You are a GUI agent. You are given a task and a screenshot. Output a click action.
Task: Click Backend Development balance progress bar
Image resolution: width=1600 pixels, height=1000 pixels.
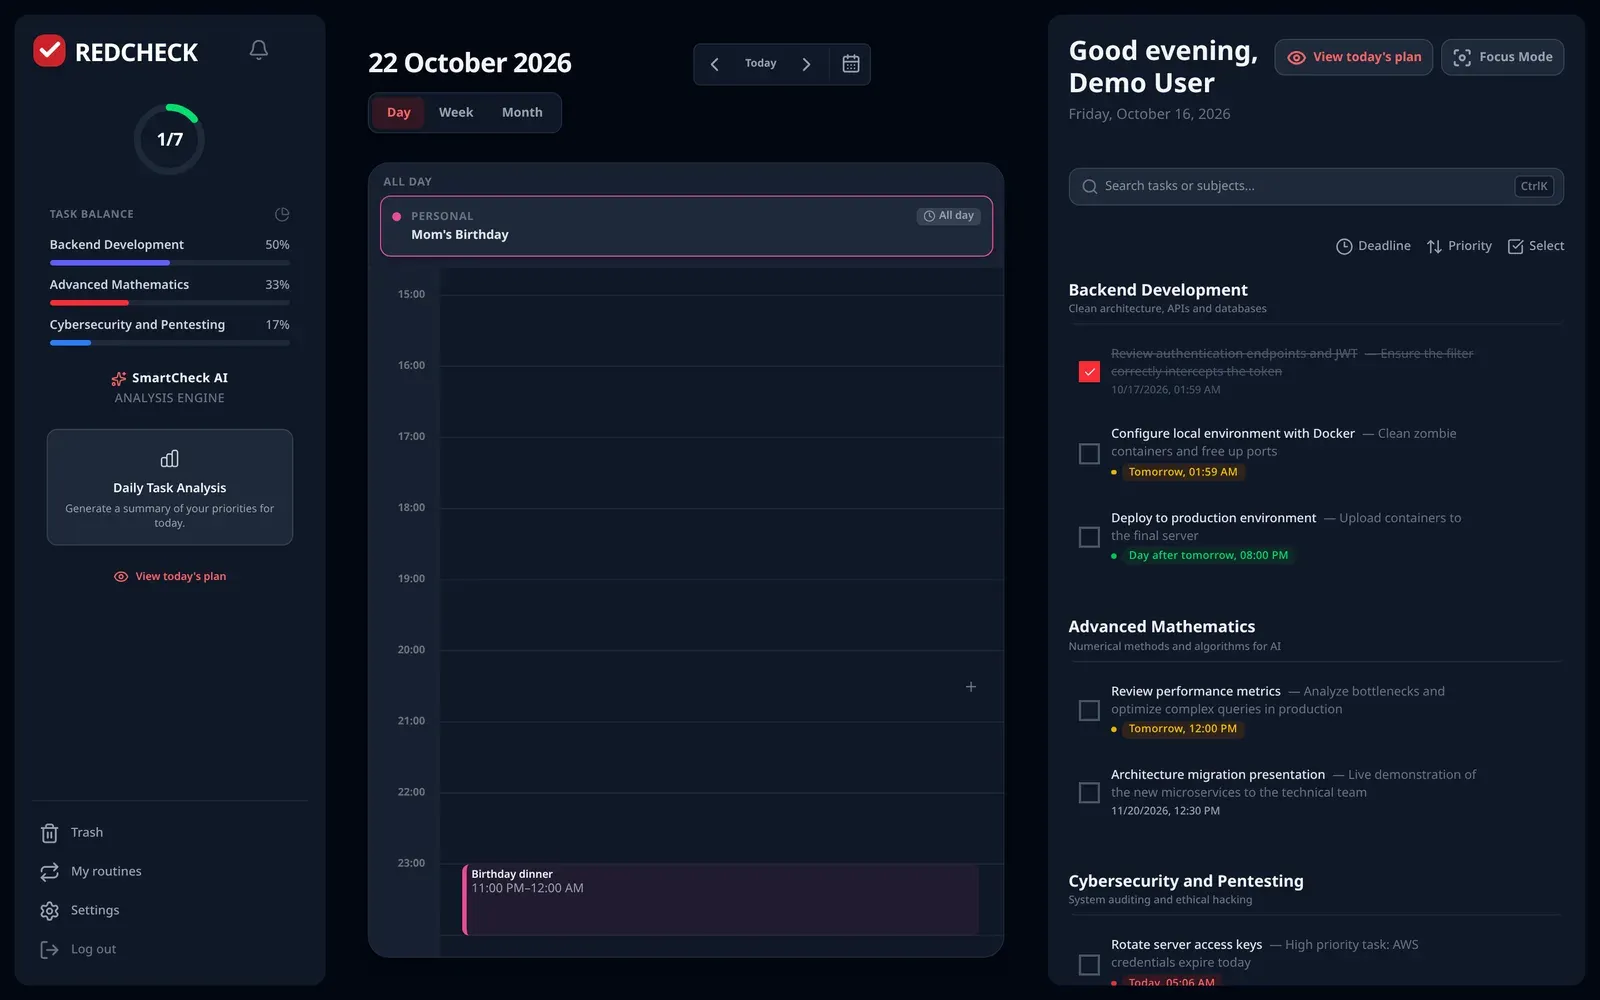pyautogui.click(x=170, y=263)
